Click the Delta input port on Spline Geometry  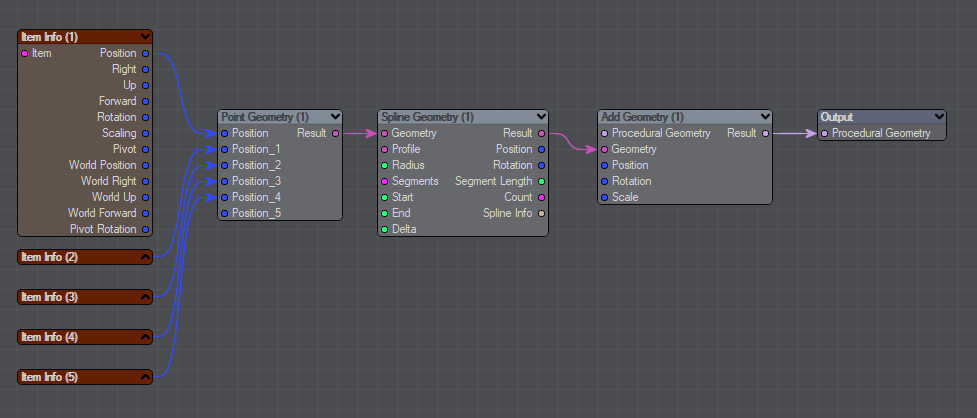(x=385, y=229)
